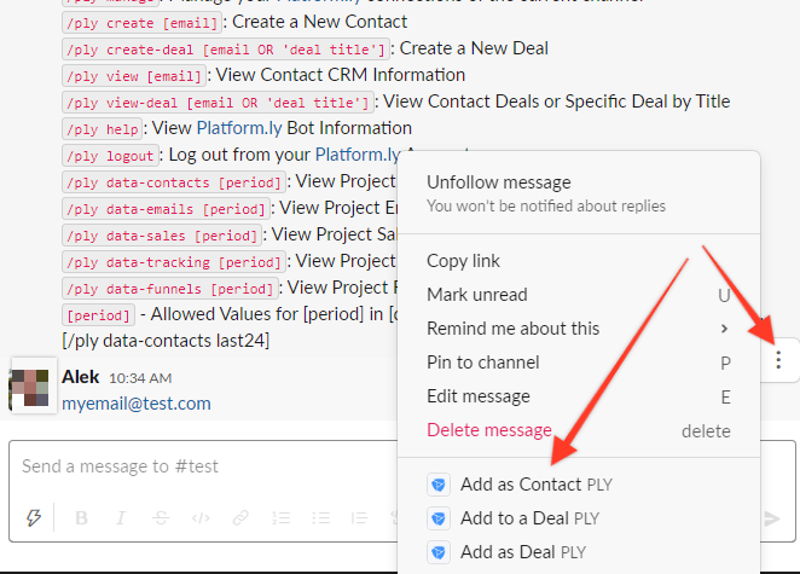800x574 pixels.
Task: Click the /ply create-deal command text
Action: click(x=226, y=49)
